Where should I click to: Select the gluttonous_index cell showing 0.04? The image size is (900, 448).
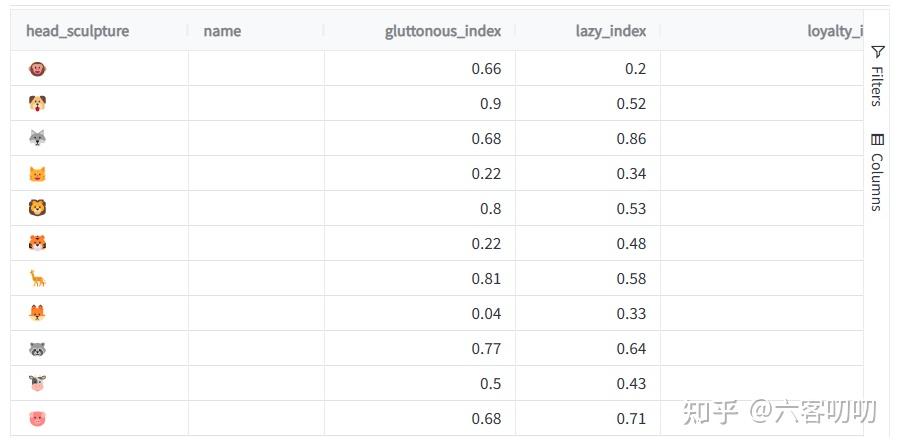[x=420, y=314]
